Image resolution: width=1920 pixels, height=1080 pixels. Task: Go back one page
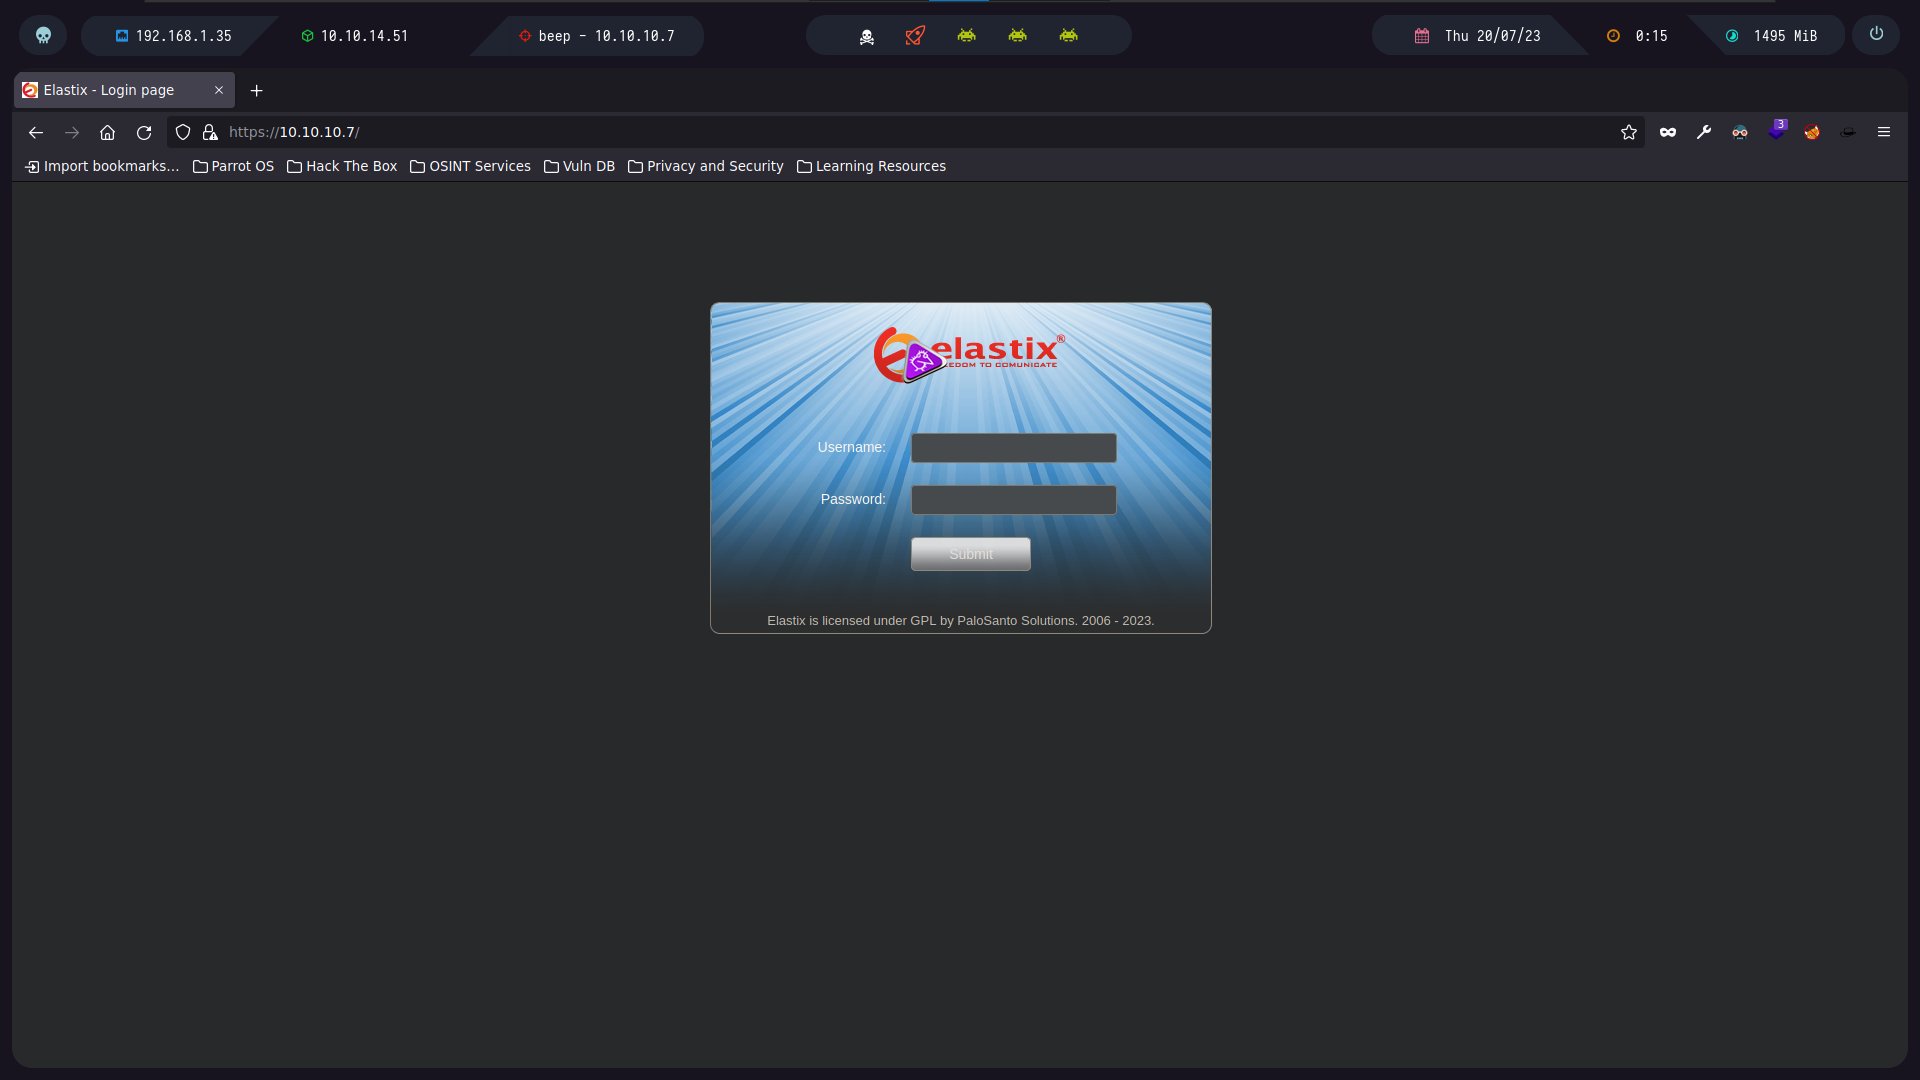[x=36, y=132]
